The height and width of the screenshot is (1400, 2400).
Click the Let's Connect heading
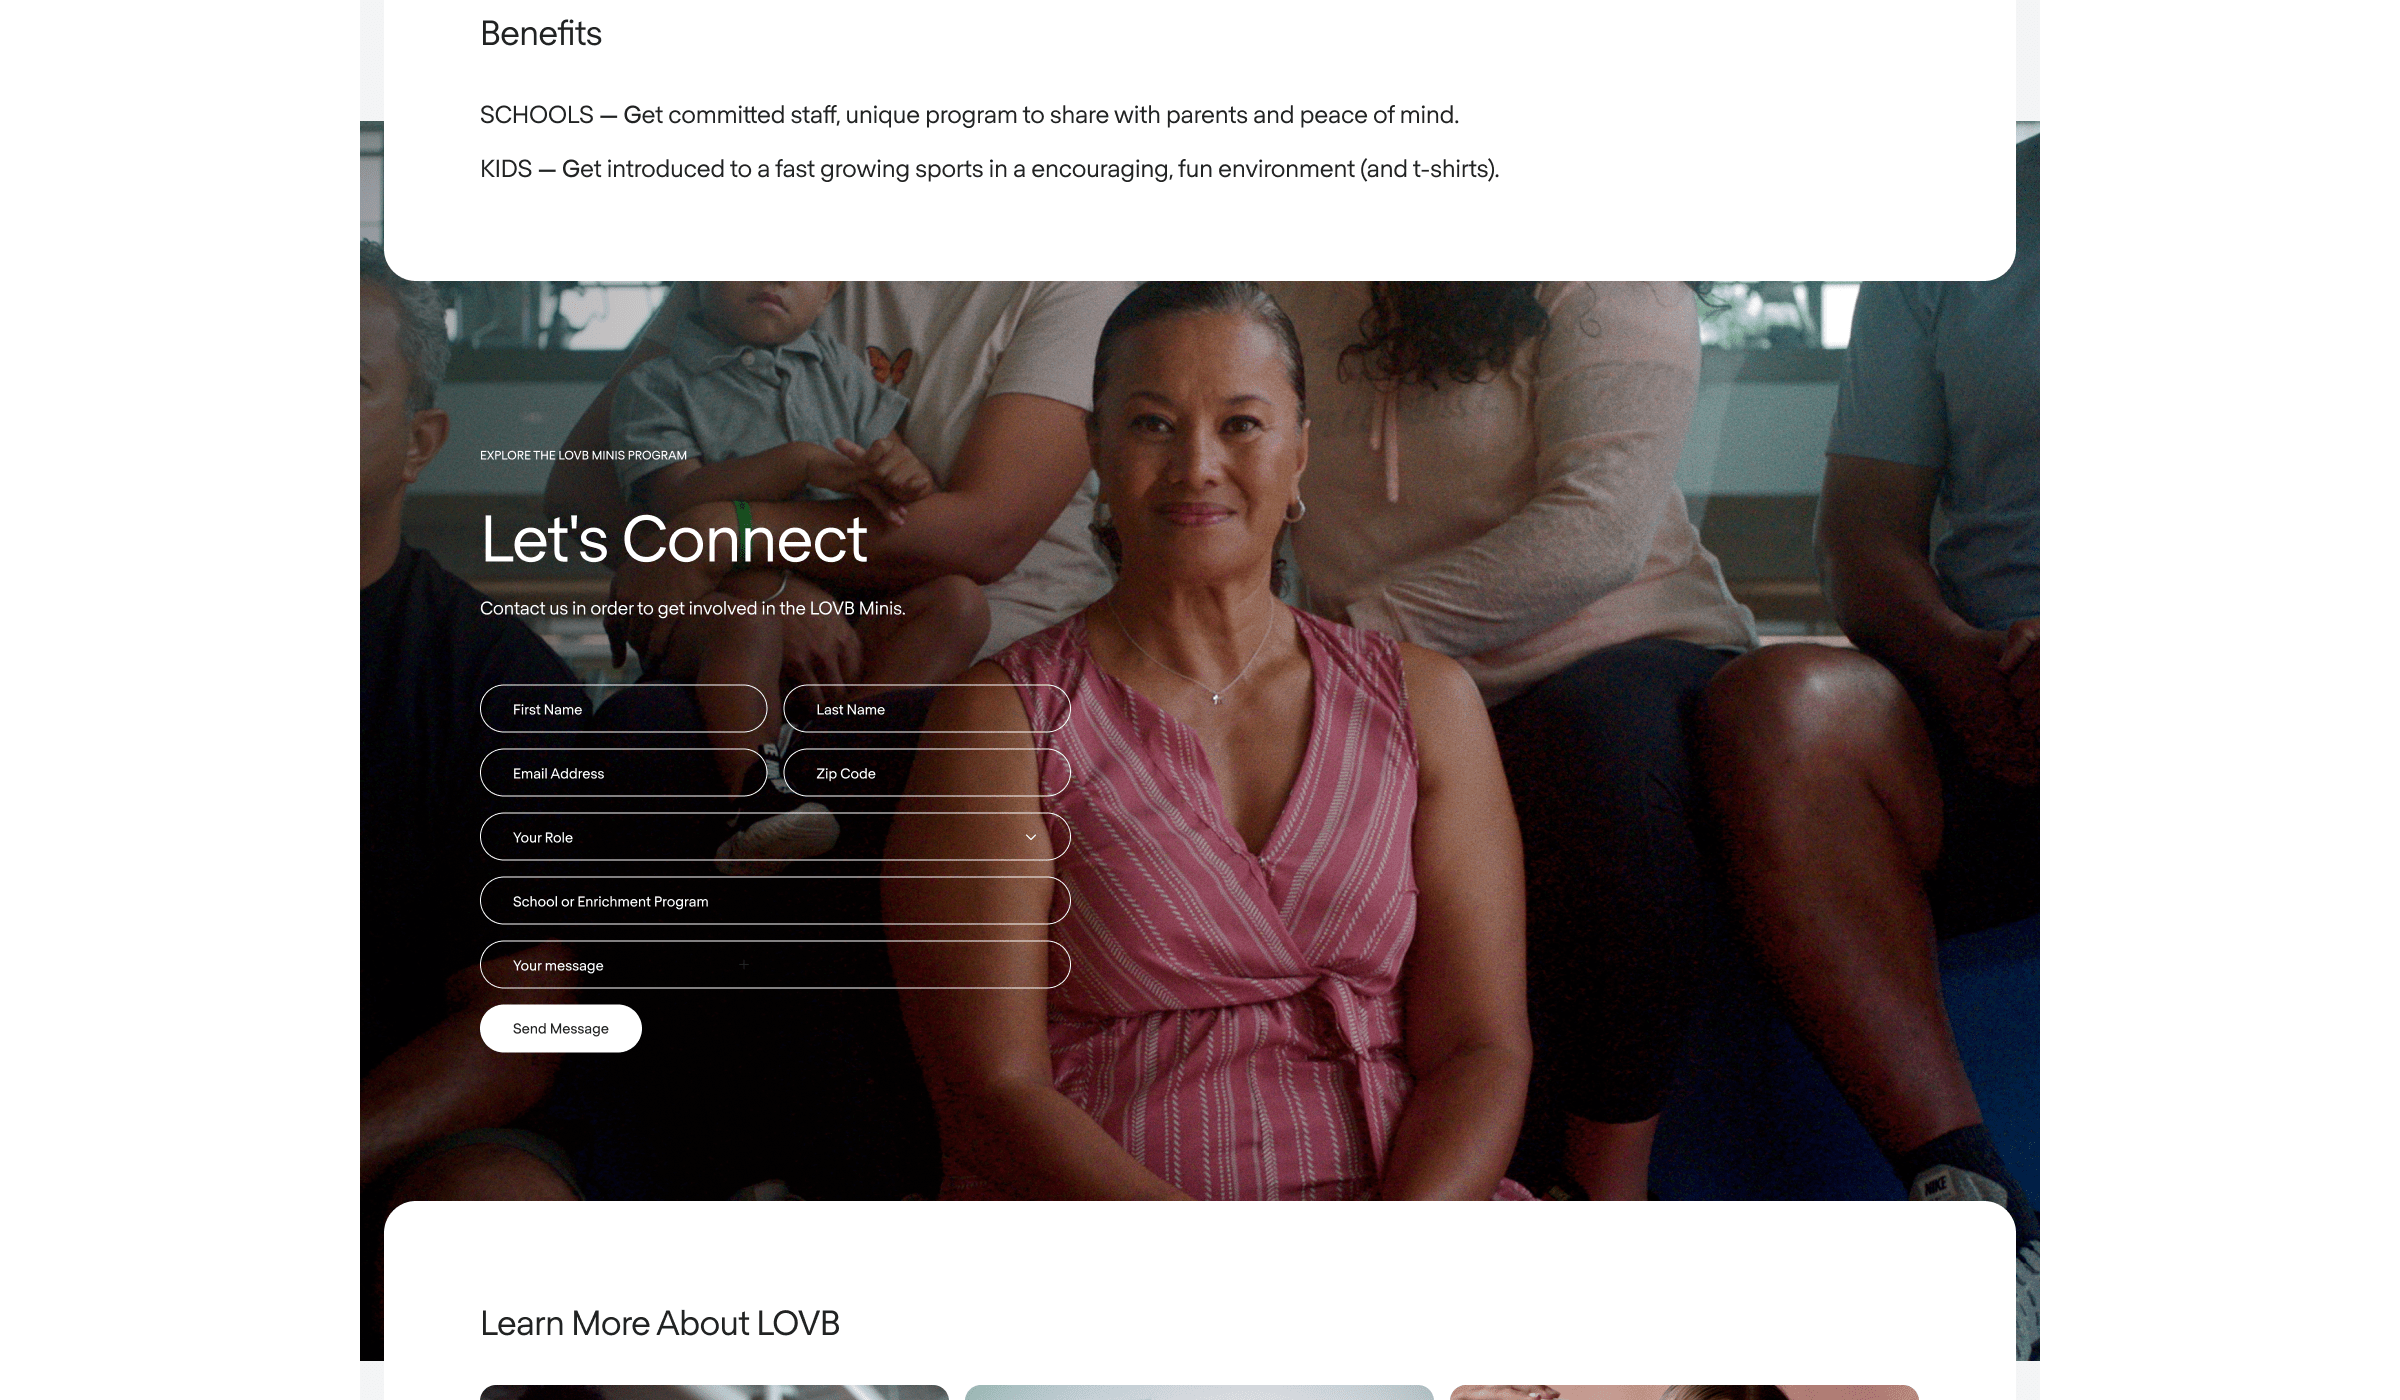coord(674,539)
